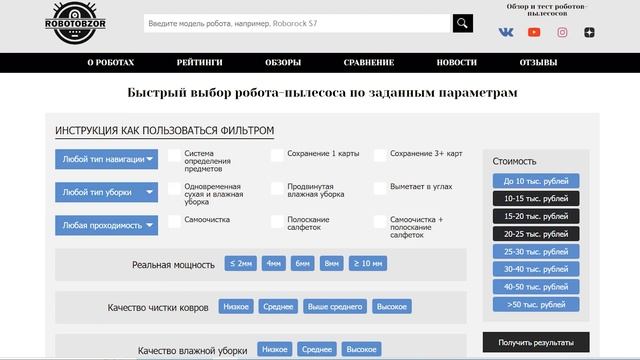Select price До 10 тыс. рублей
The height and width of the screenshot is (360, 640).
click(536, 181)
